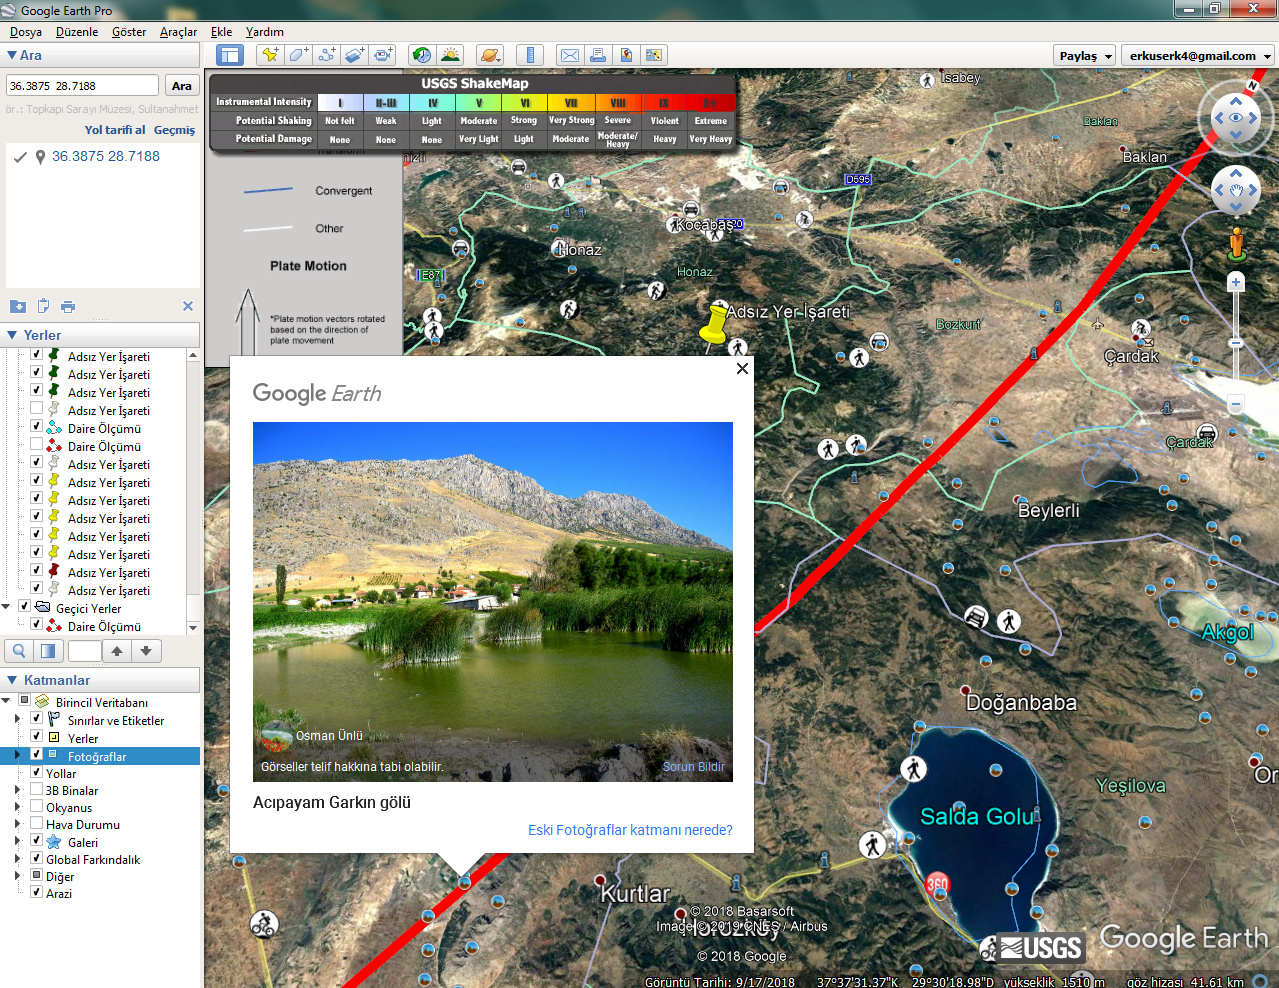Screen dimensions: 1279x988
Task: Email the view with envelope icon
Action: [x=569, y=55]
